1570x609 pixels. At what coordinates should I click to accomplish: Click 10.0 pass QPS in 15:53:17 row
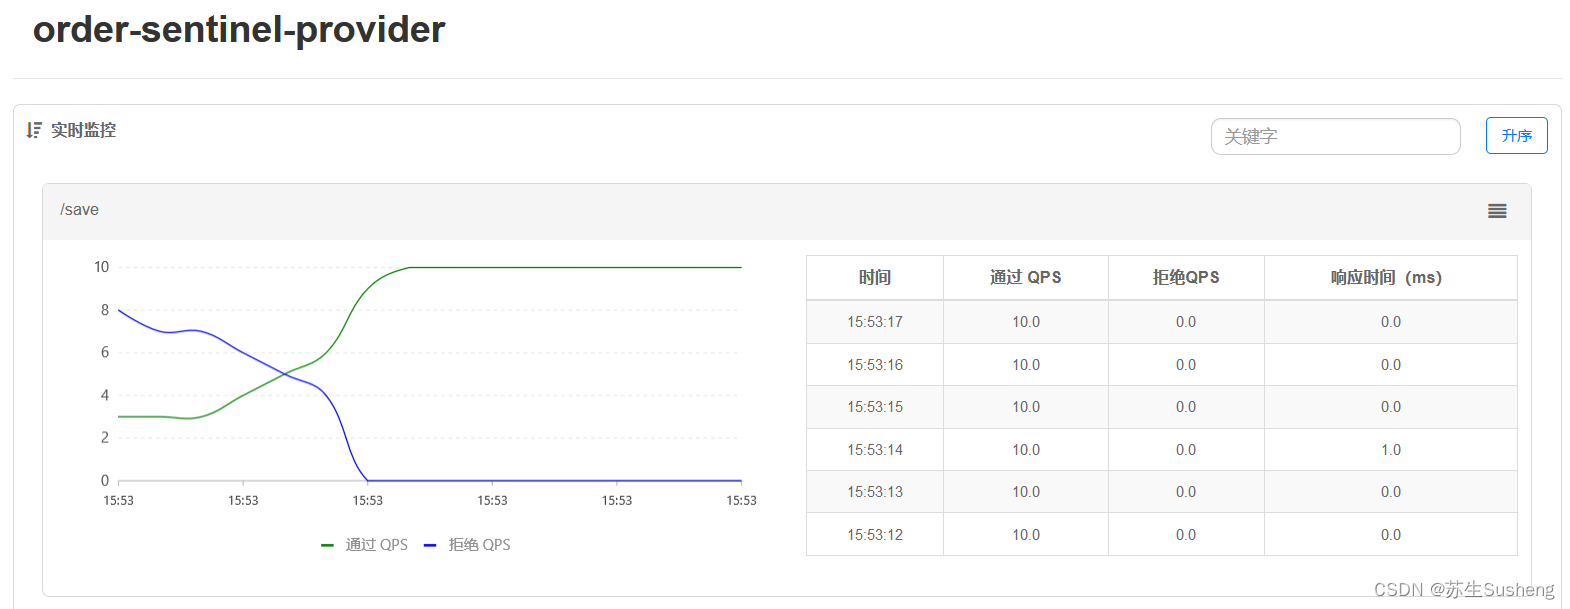(1026, 322)
